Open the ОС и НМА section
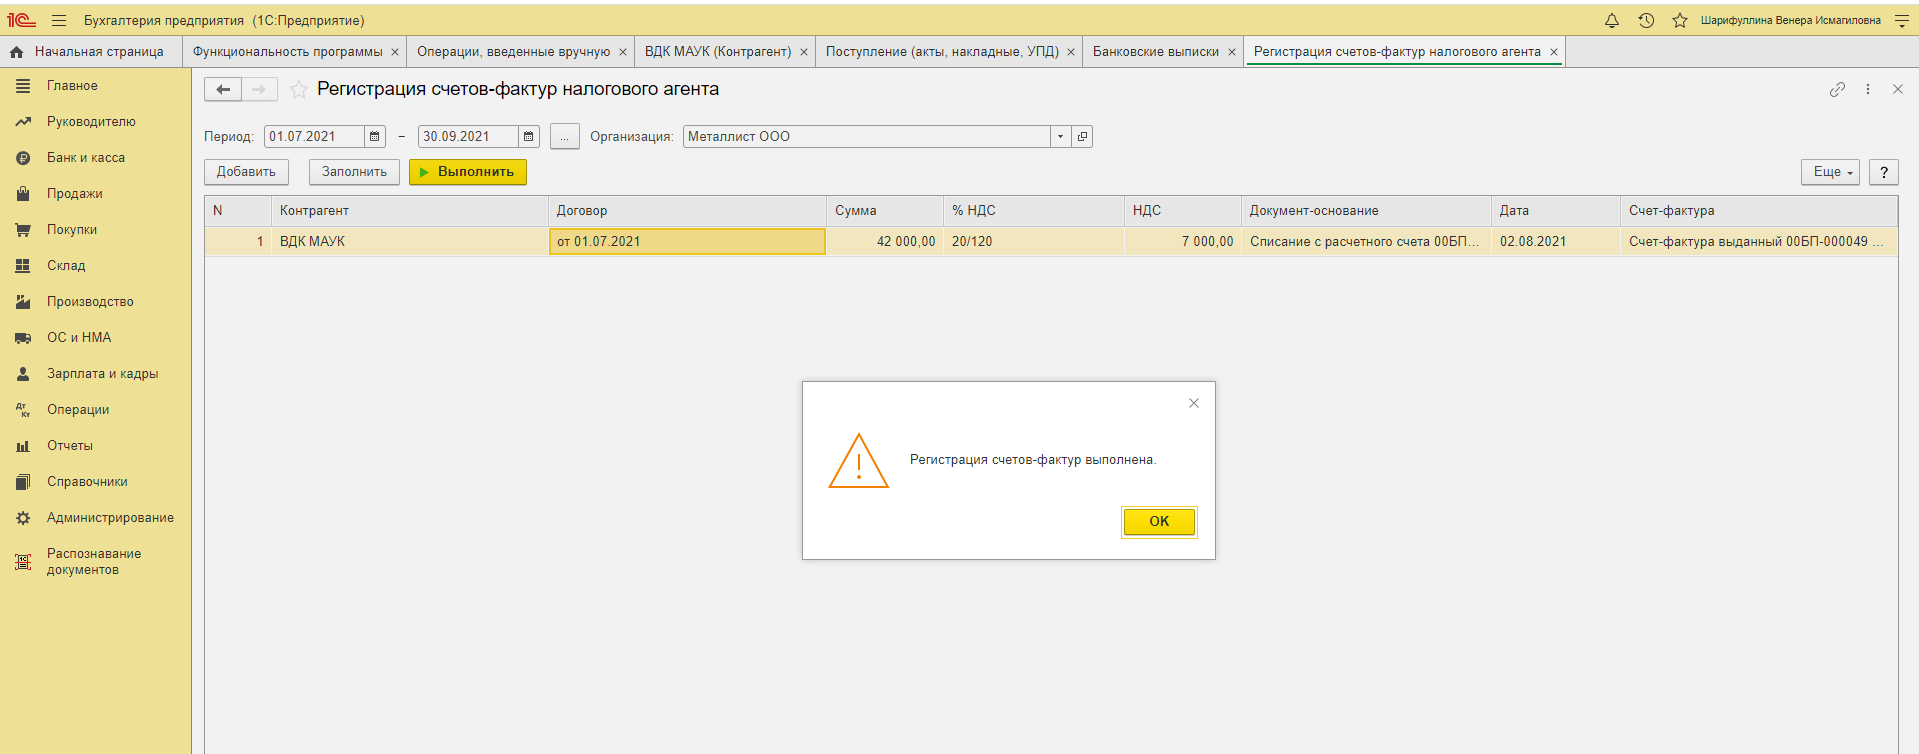 (x=96, y=338)
